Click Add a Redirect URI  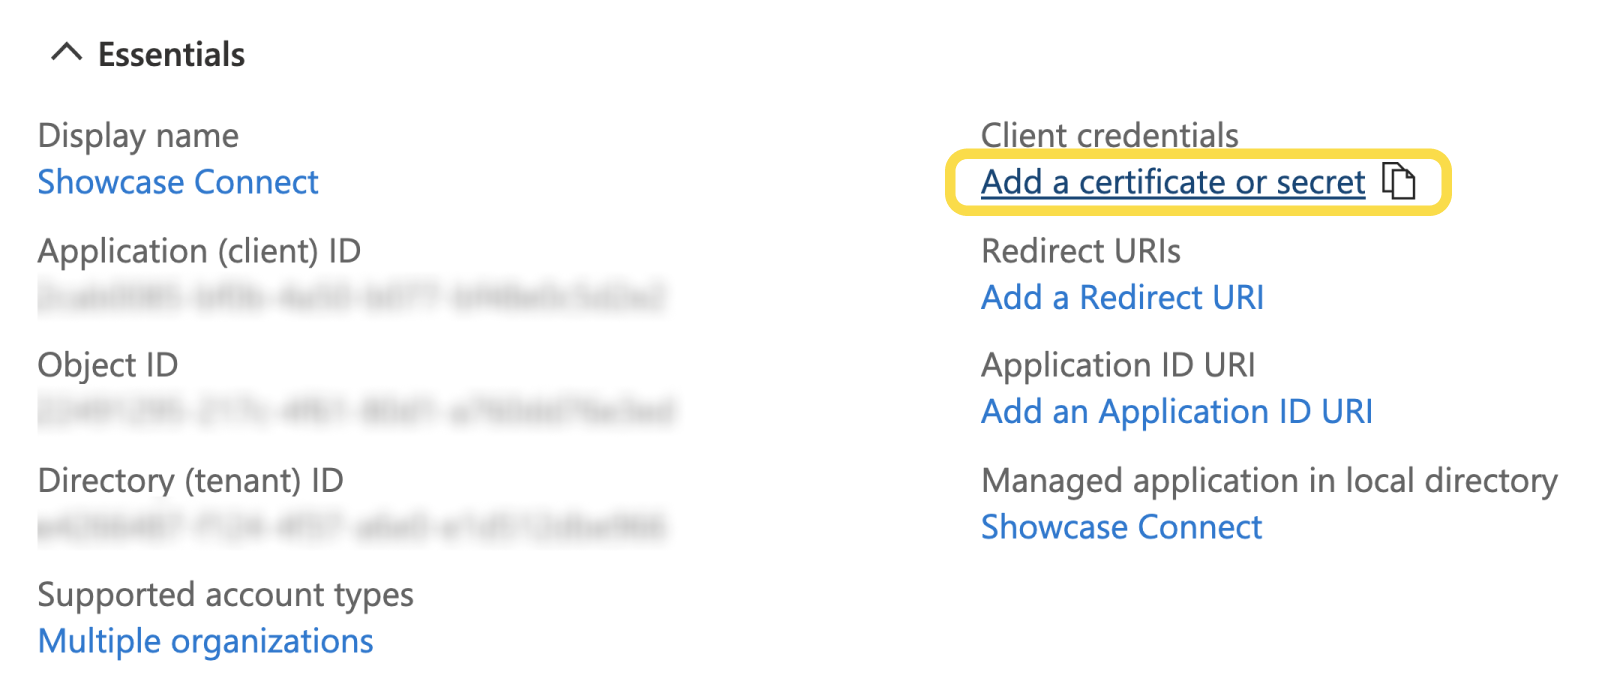1122,297
